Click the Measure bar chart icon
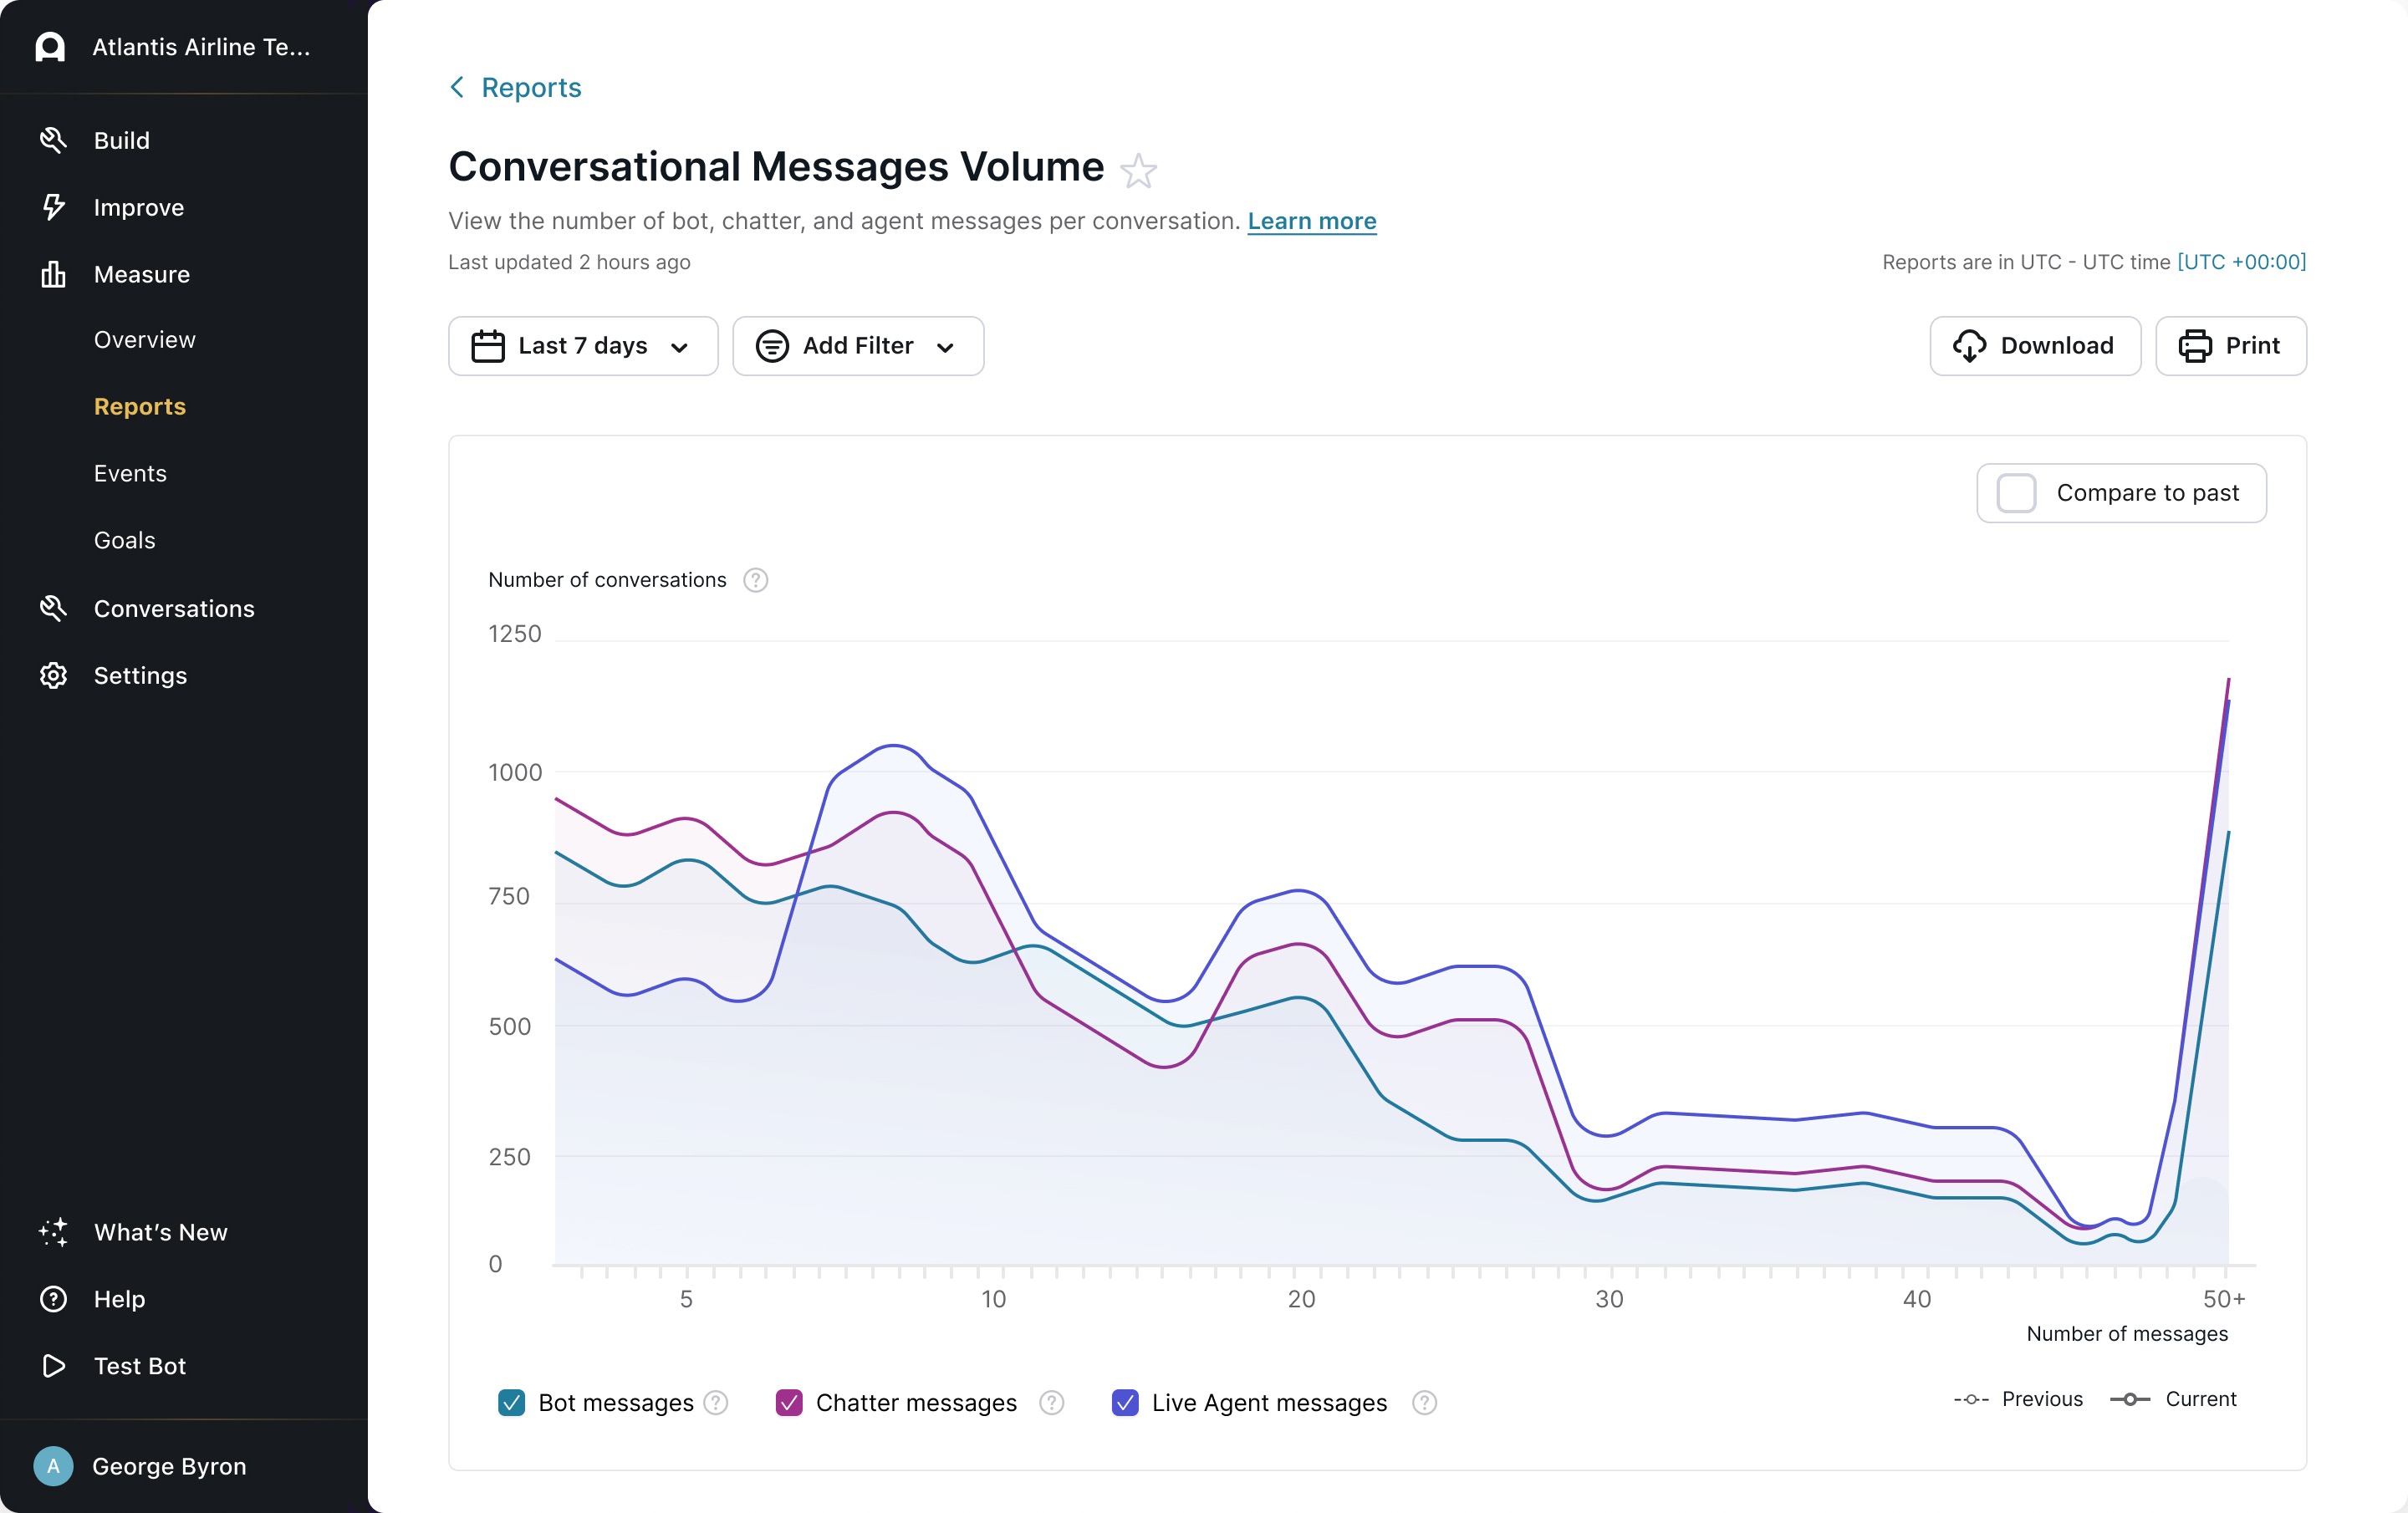Viewport: 2408px width, 1513px height. point(53,274)
